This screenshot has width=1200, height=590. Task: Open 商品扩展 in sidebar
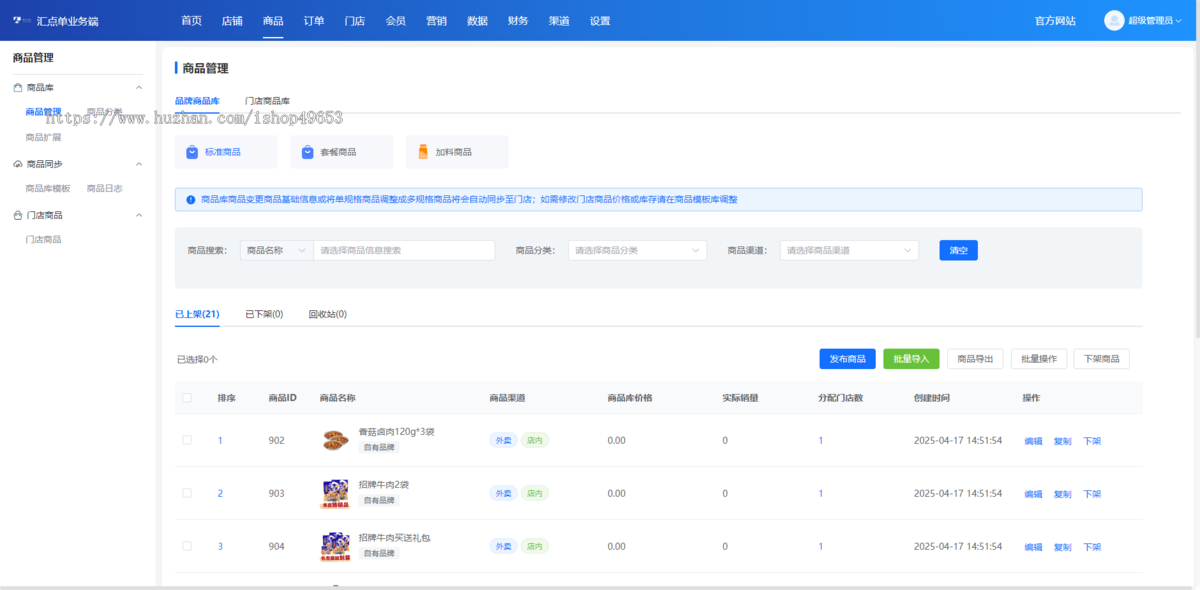click(43, 137)
